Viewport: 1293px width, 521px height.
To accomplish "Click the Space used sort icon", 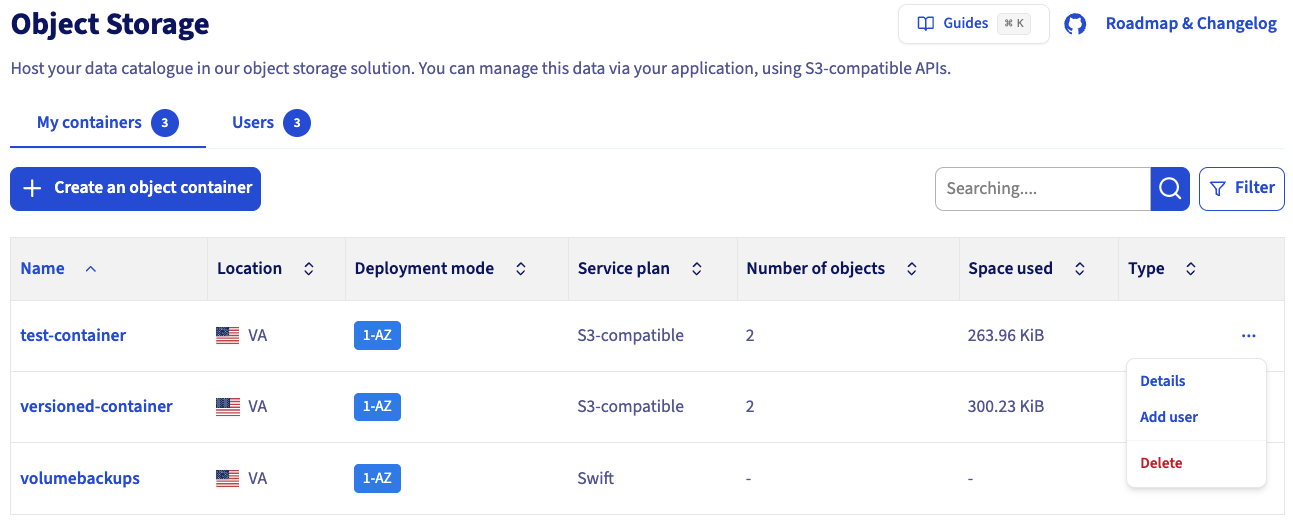I will point(1079,269).
